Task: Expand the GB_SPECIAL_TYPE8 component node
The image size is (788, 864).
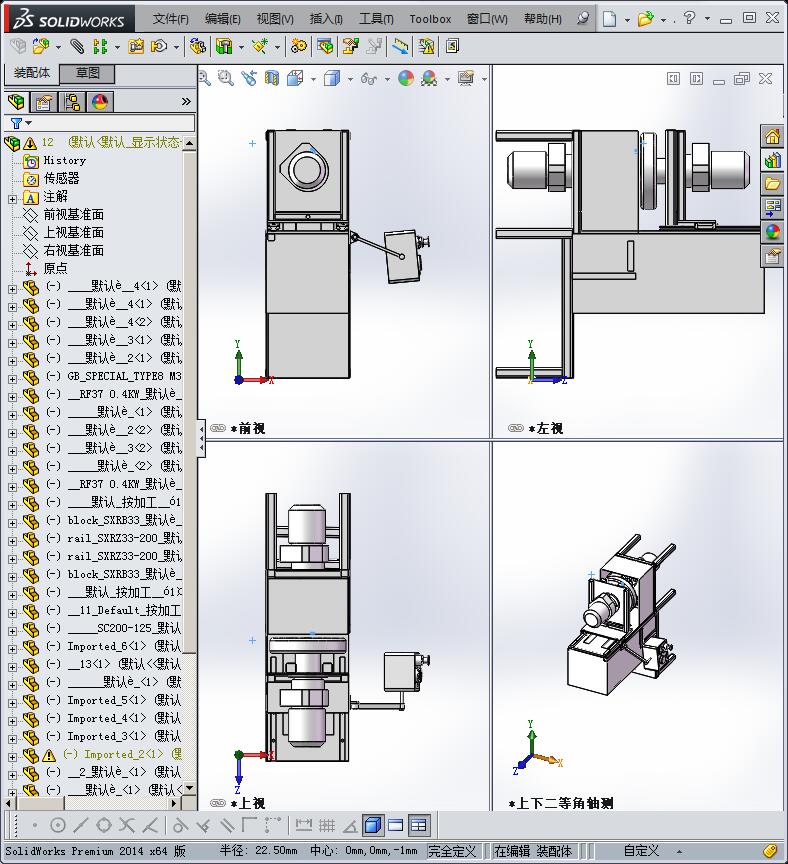Action: pyautogui.click(x=12, y=379)
